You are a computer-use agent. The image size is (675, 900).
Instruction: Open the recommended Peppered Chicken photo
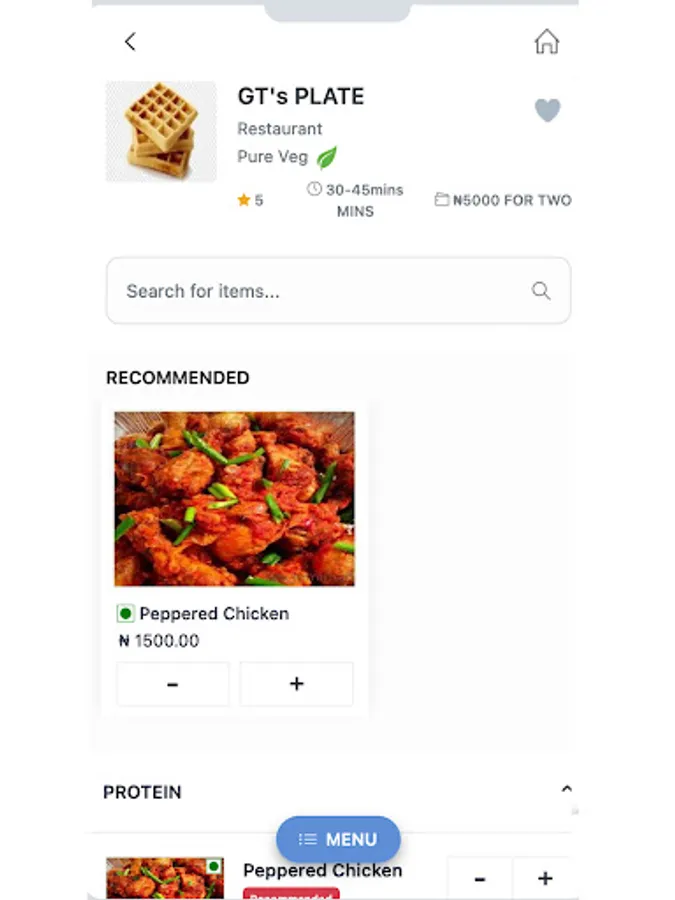point(234,498)
